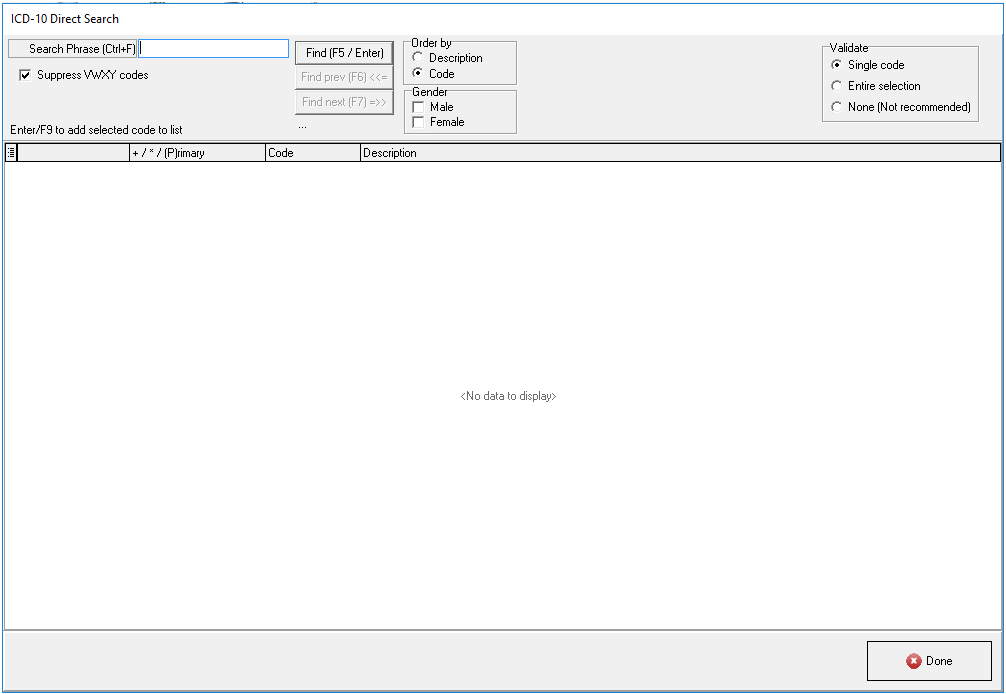Select None (Not recommended) validation
The height and width of the screenshot is (694, 1006).
point(837,107)
